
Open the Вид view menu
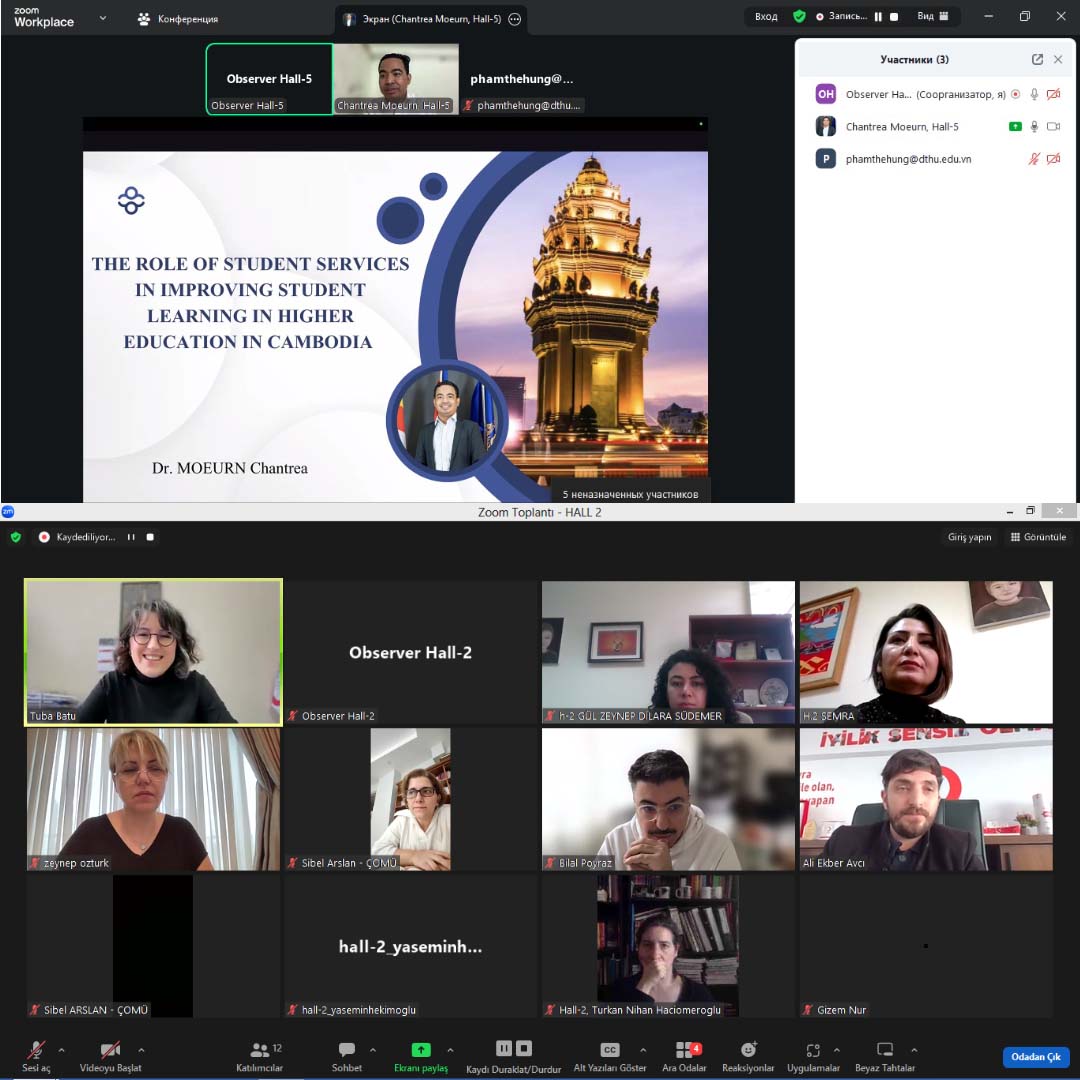[x=932, y=17]
